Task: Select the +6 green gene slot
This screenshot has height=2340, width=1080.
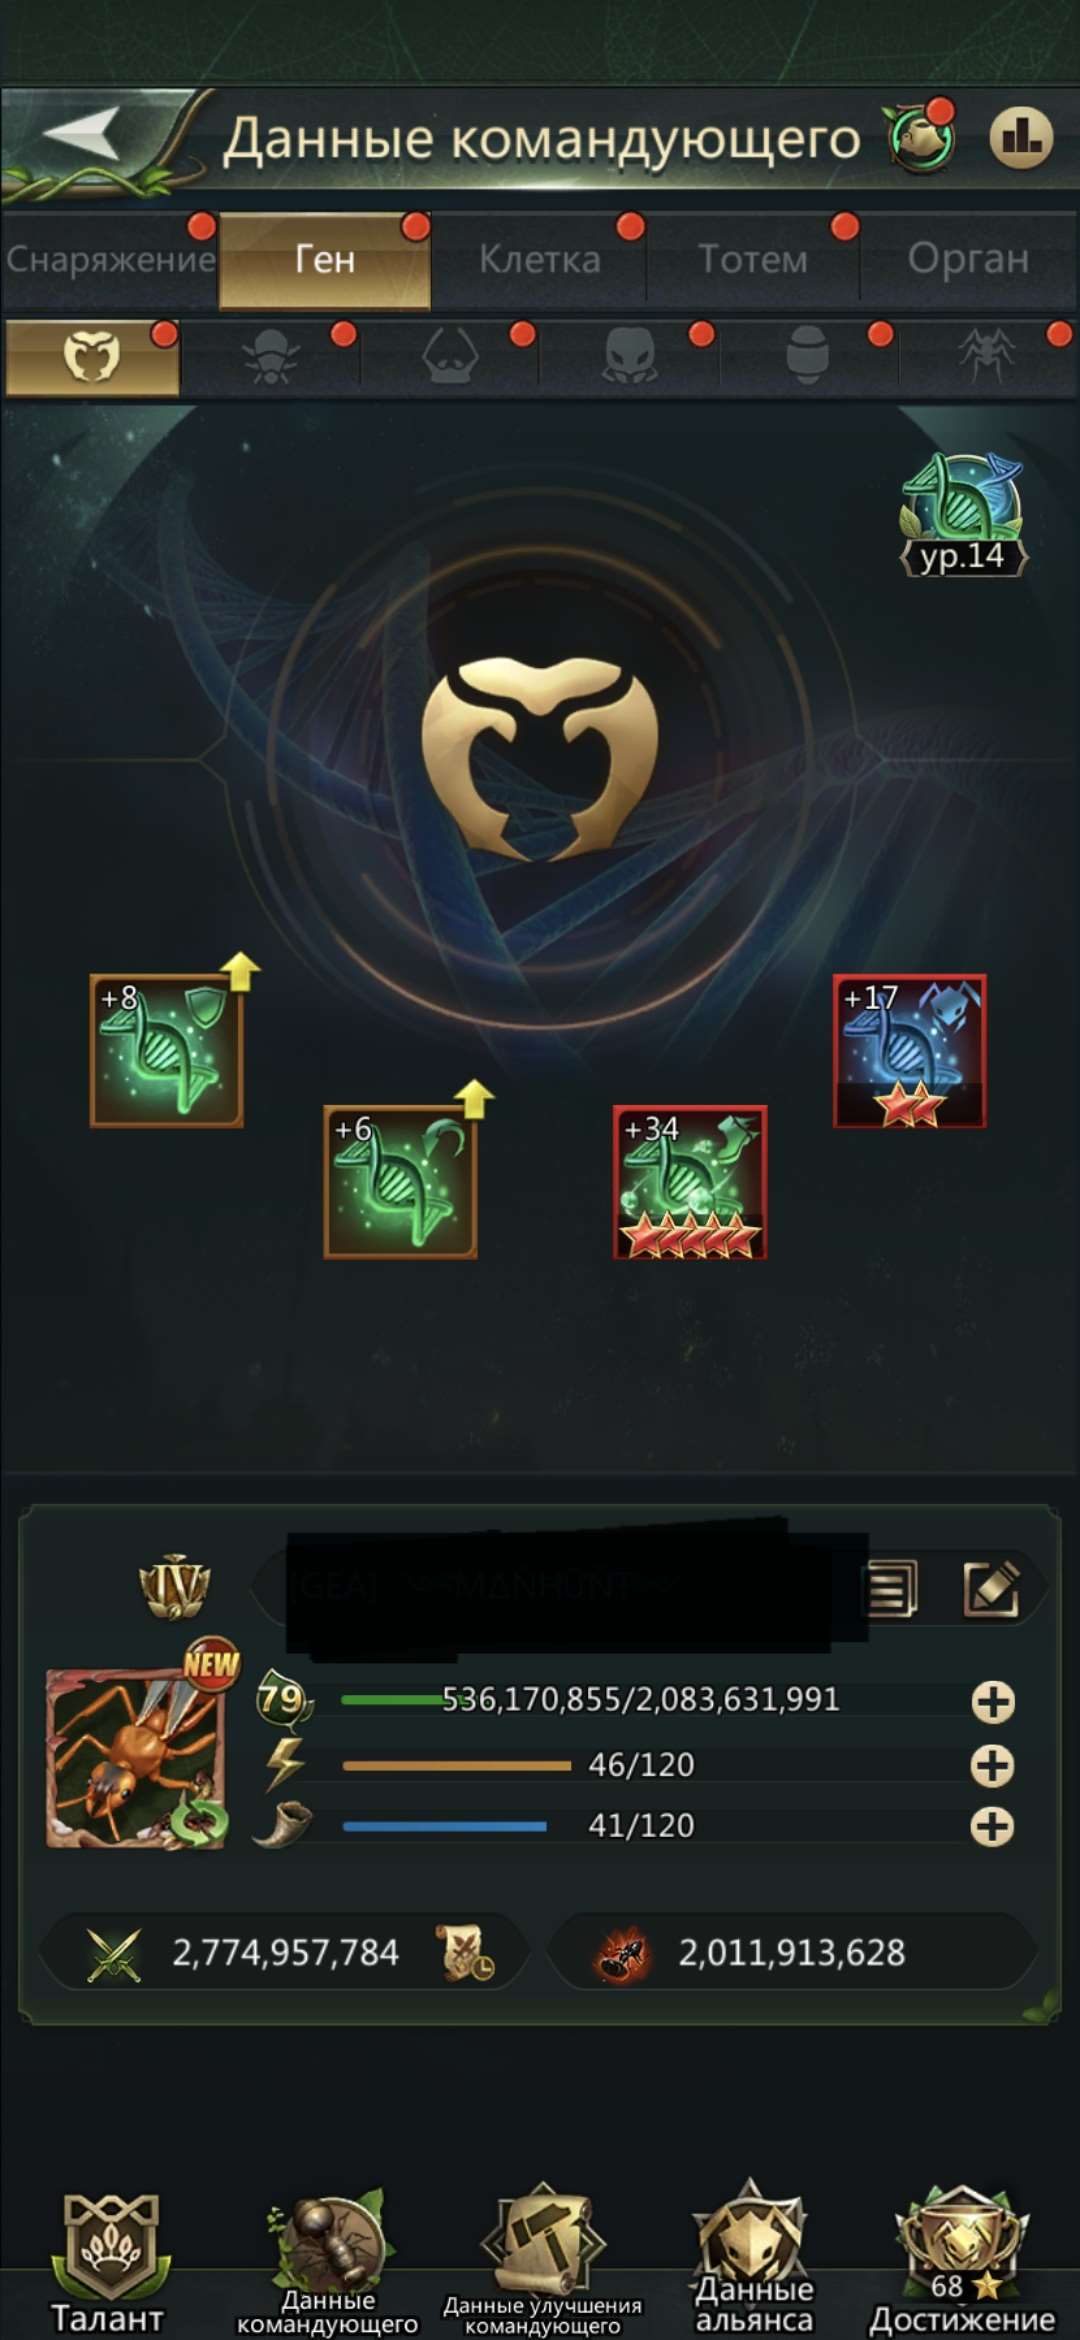Action: (400, 1181)
